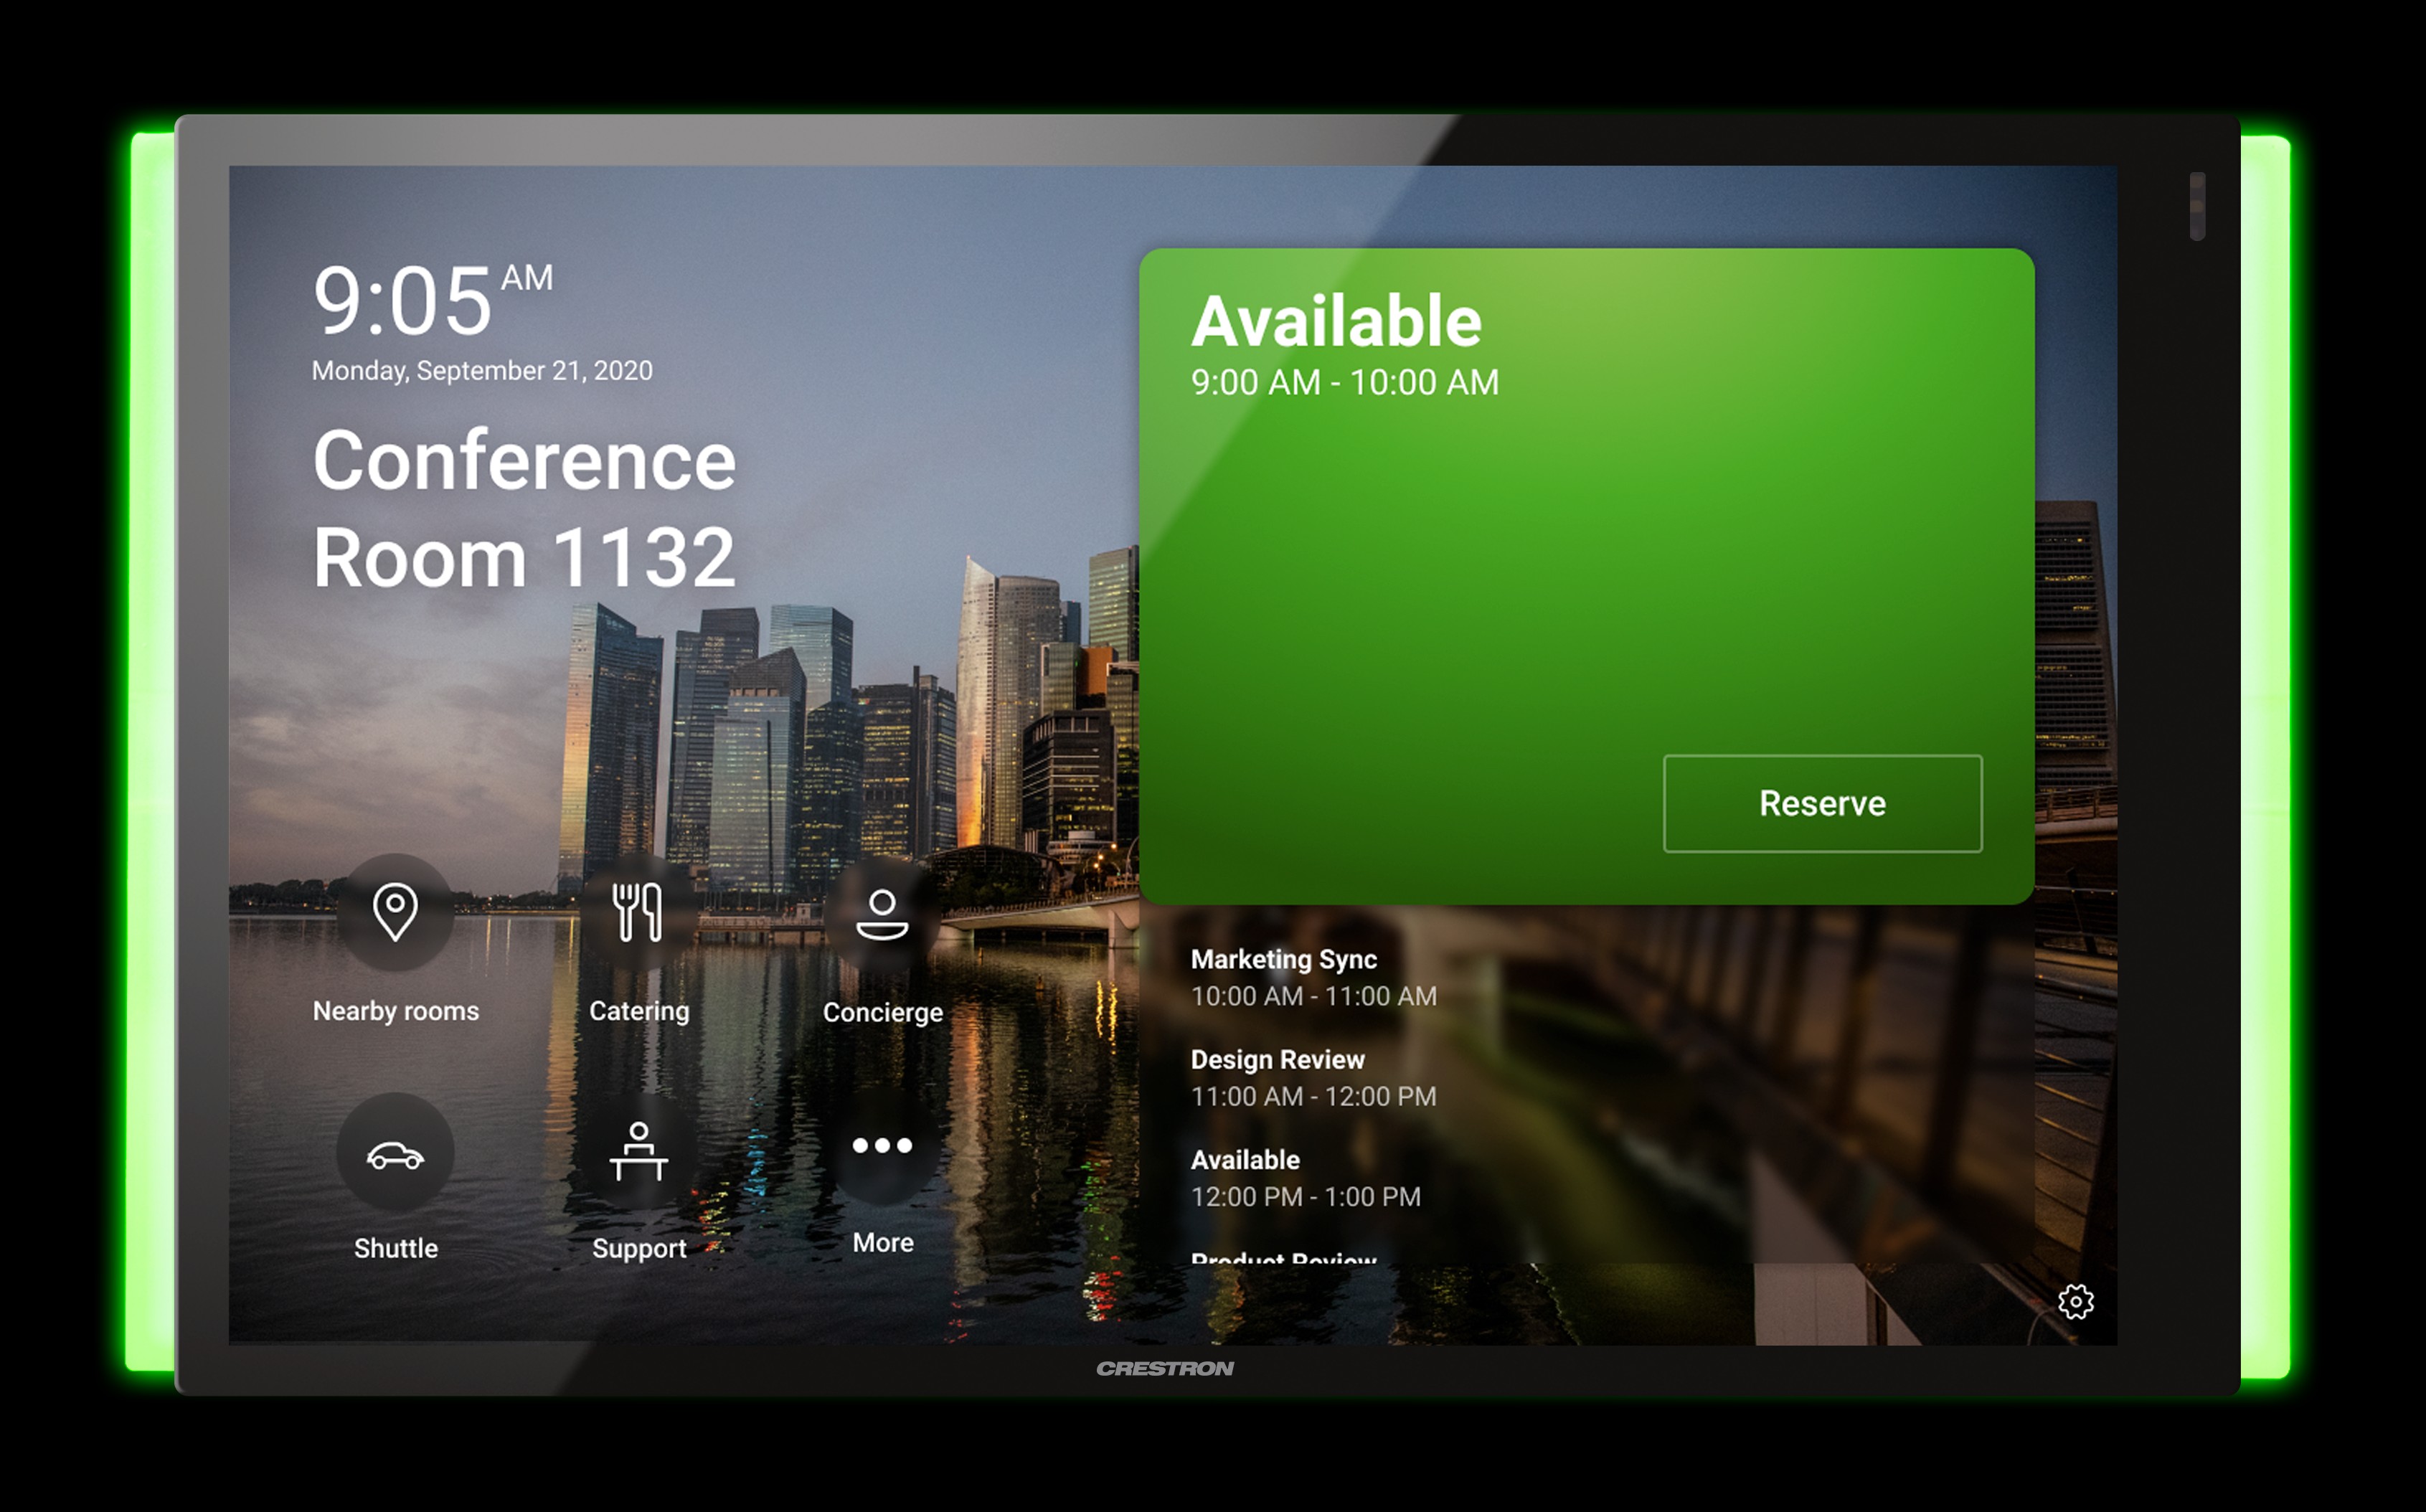Tap the 9:00 AM - 10:00 AM availability time range
This screenshot has width=2426, height=1512.
[x=1344, y=382]
